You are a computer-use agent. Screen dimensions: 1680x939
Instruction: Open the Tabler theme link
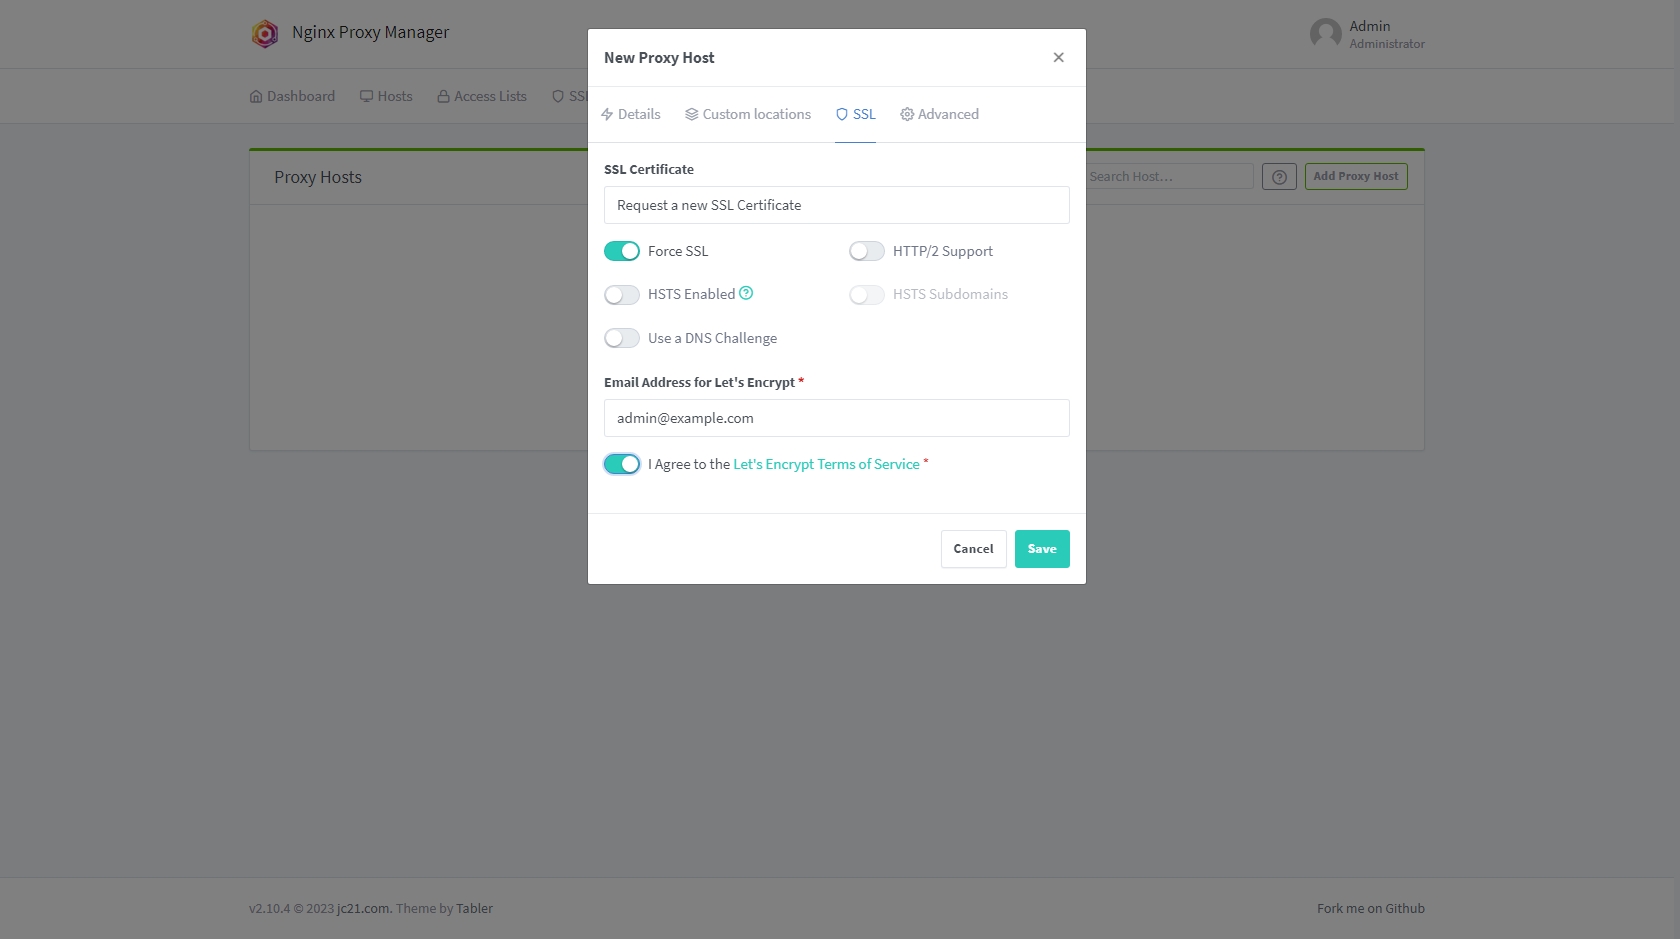474,909
